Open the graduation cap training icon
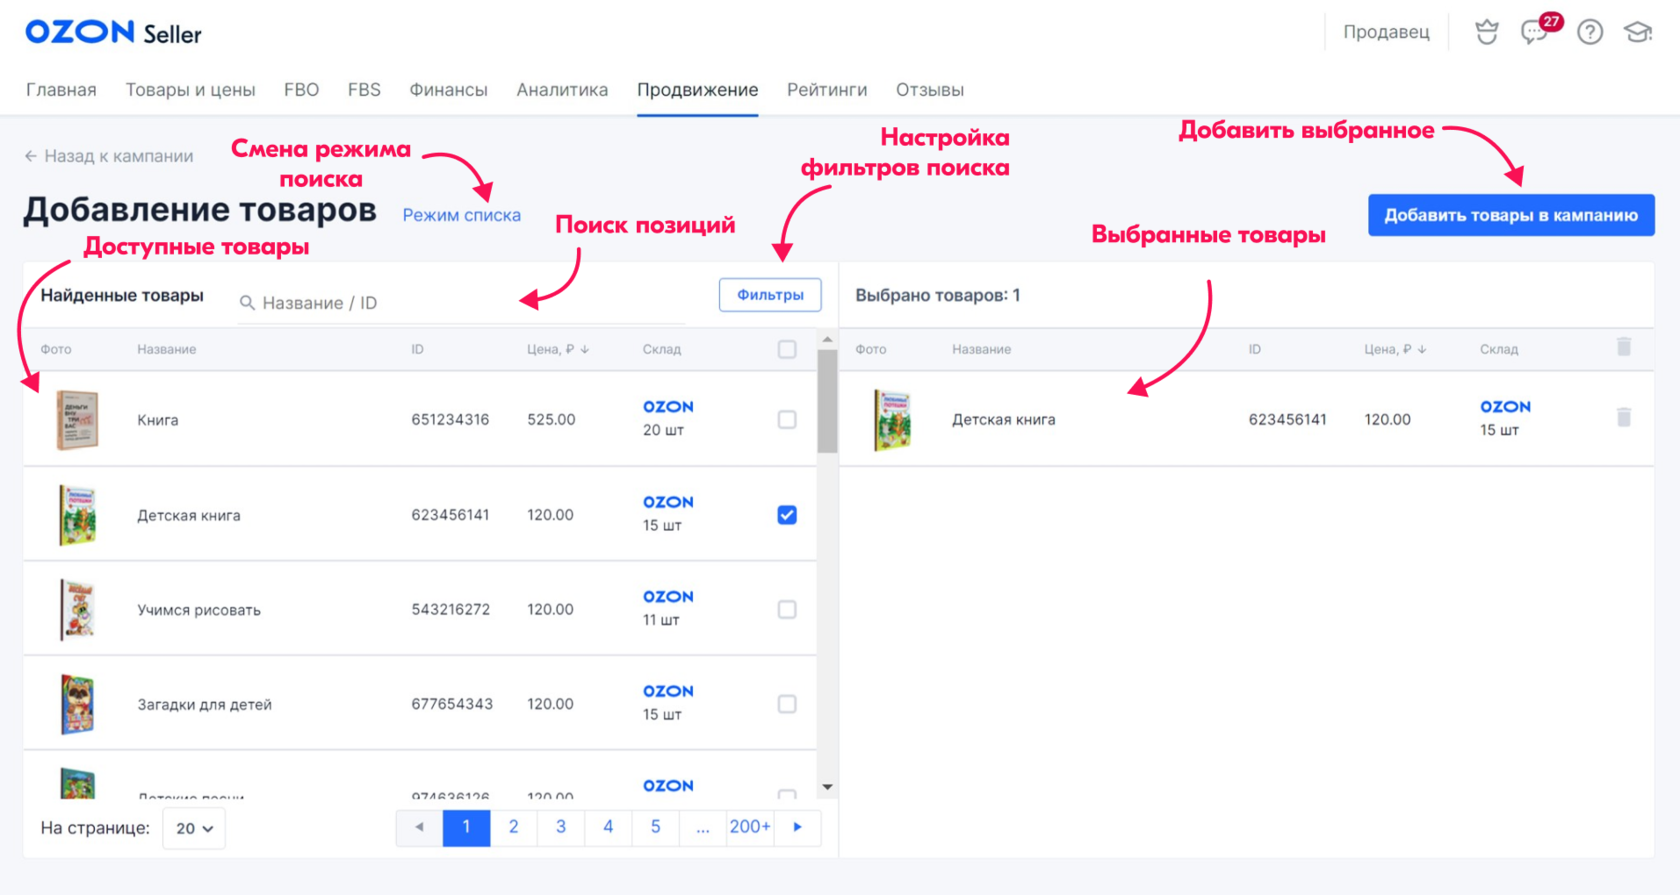 coord(1638,32)
